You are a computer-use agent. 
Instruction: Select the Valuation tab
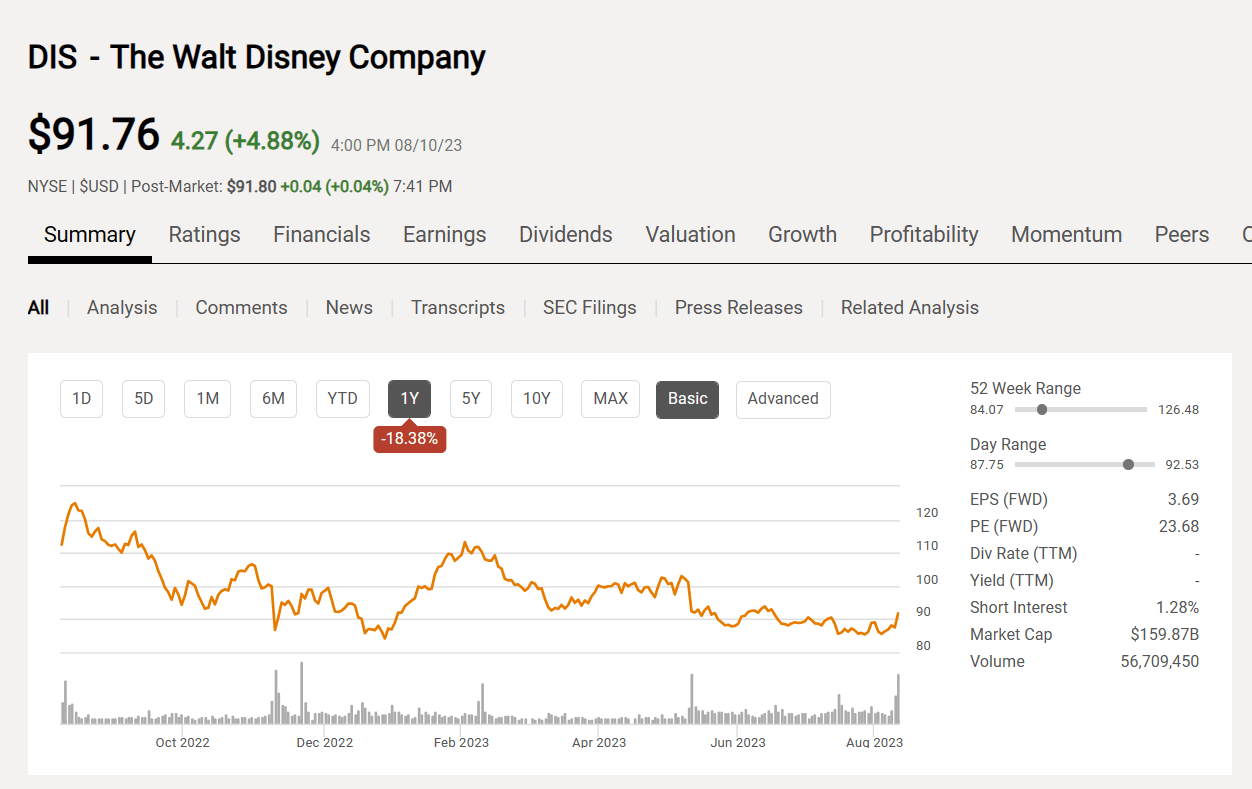[x=690, y=235]
